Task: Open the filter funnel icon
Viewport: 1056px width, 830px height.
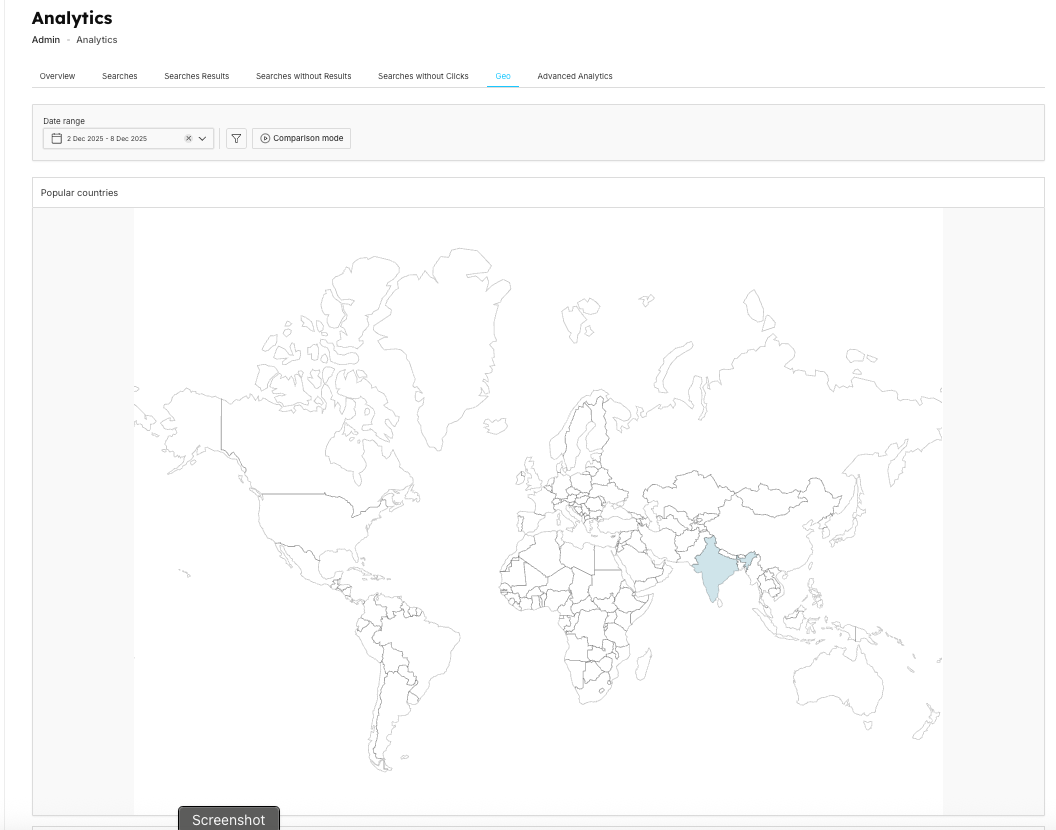Action: (x=236, y=139)
